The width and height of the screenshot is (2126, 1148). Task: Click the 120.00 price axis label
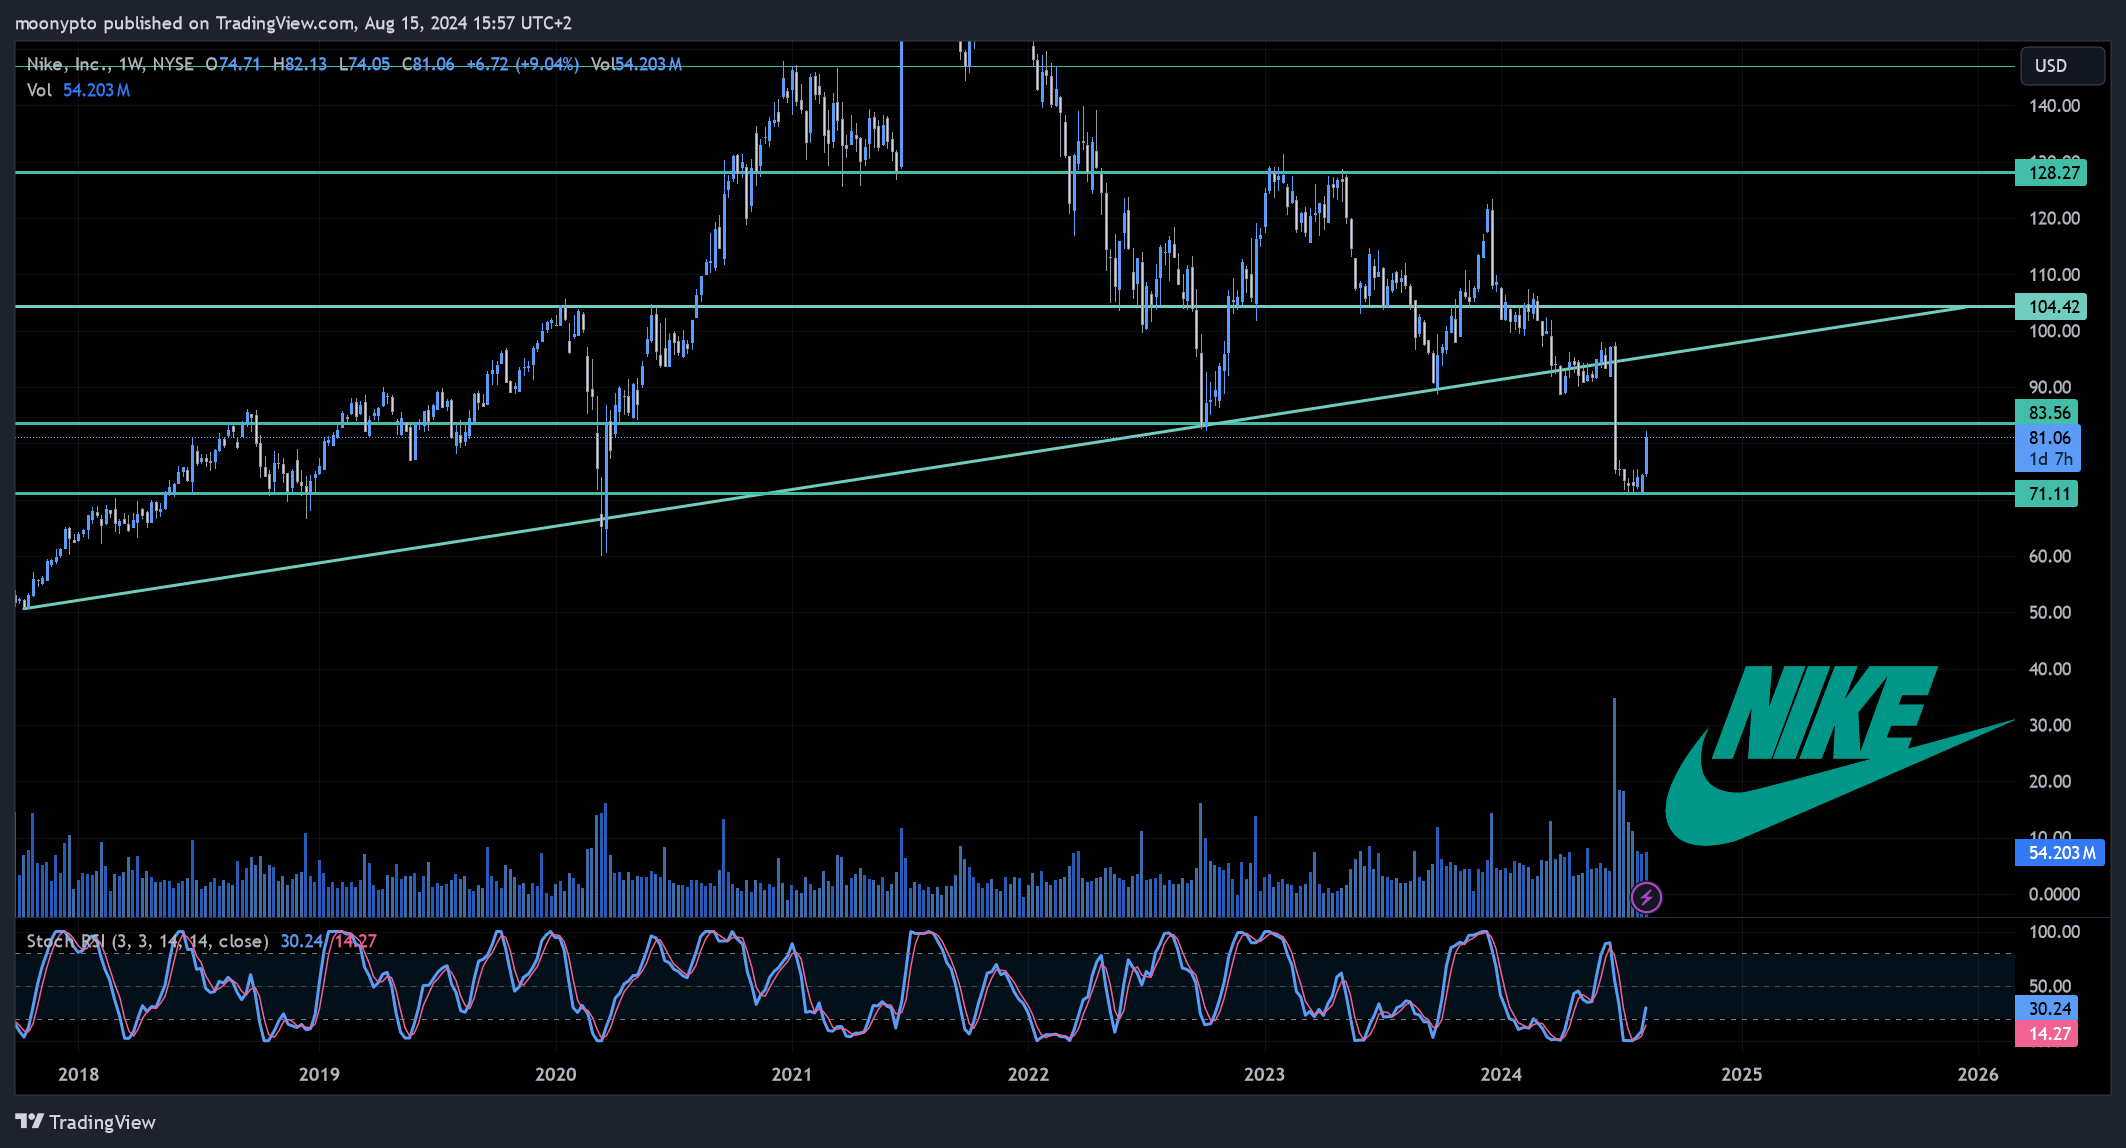(x=2054, y=218)
